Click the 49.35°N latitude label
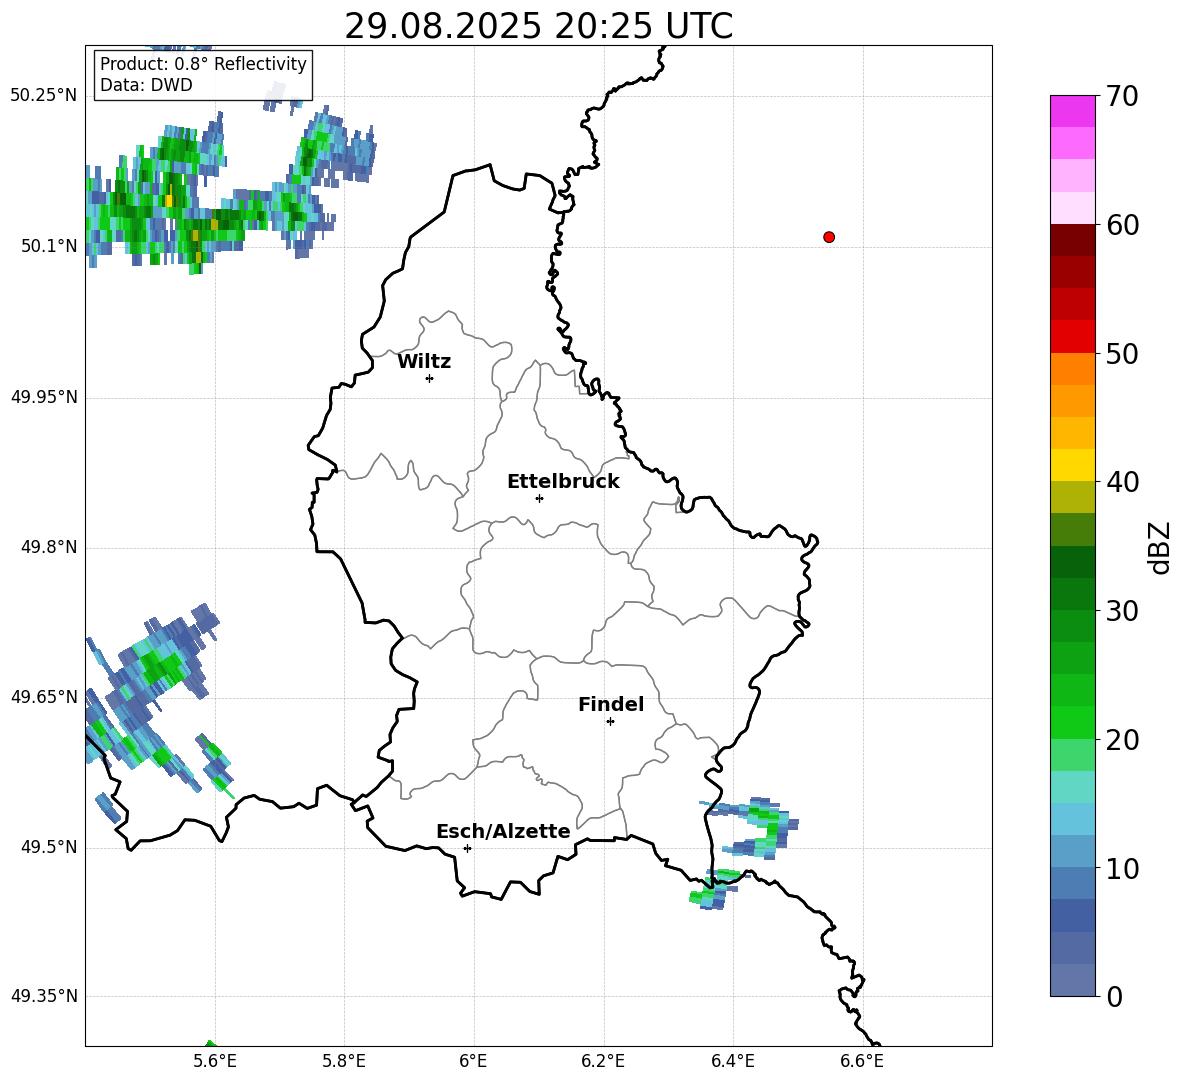The image size is (1184, 1081). [44, 996]
